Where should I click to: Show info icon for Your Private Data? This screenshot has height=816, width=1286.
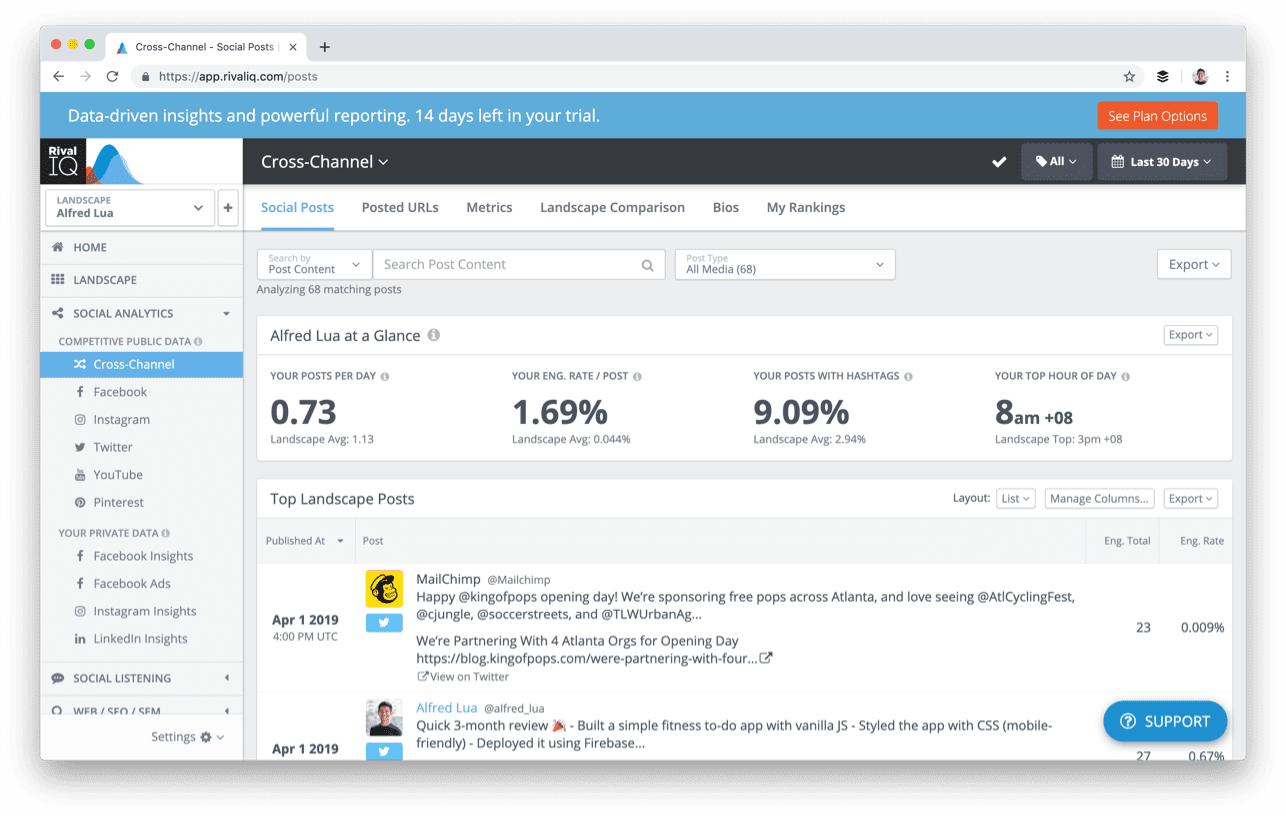tap(165, 533)
